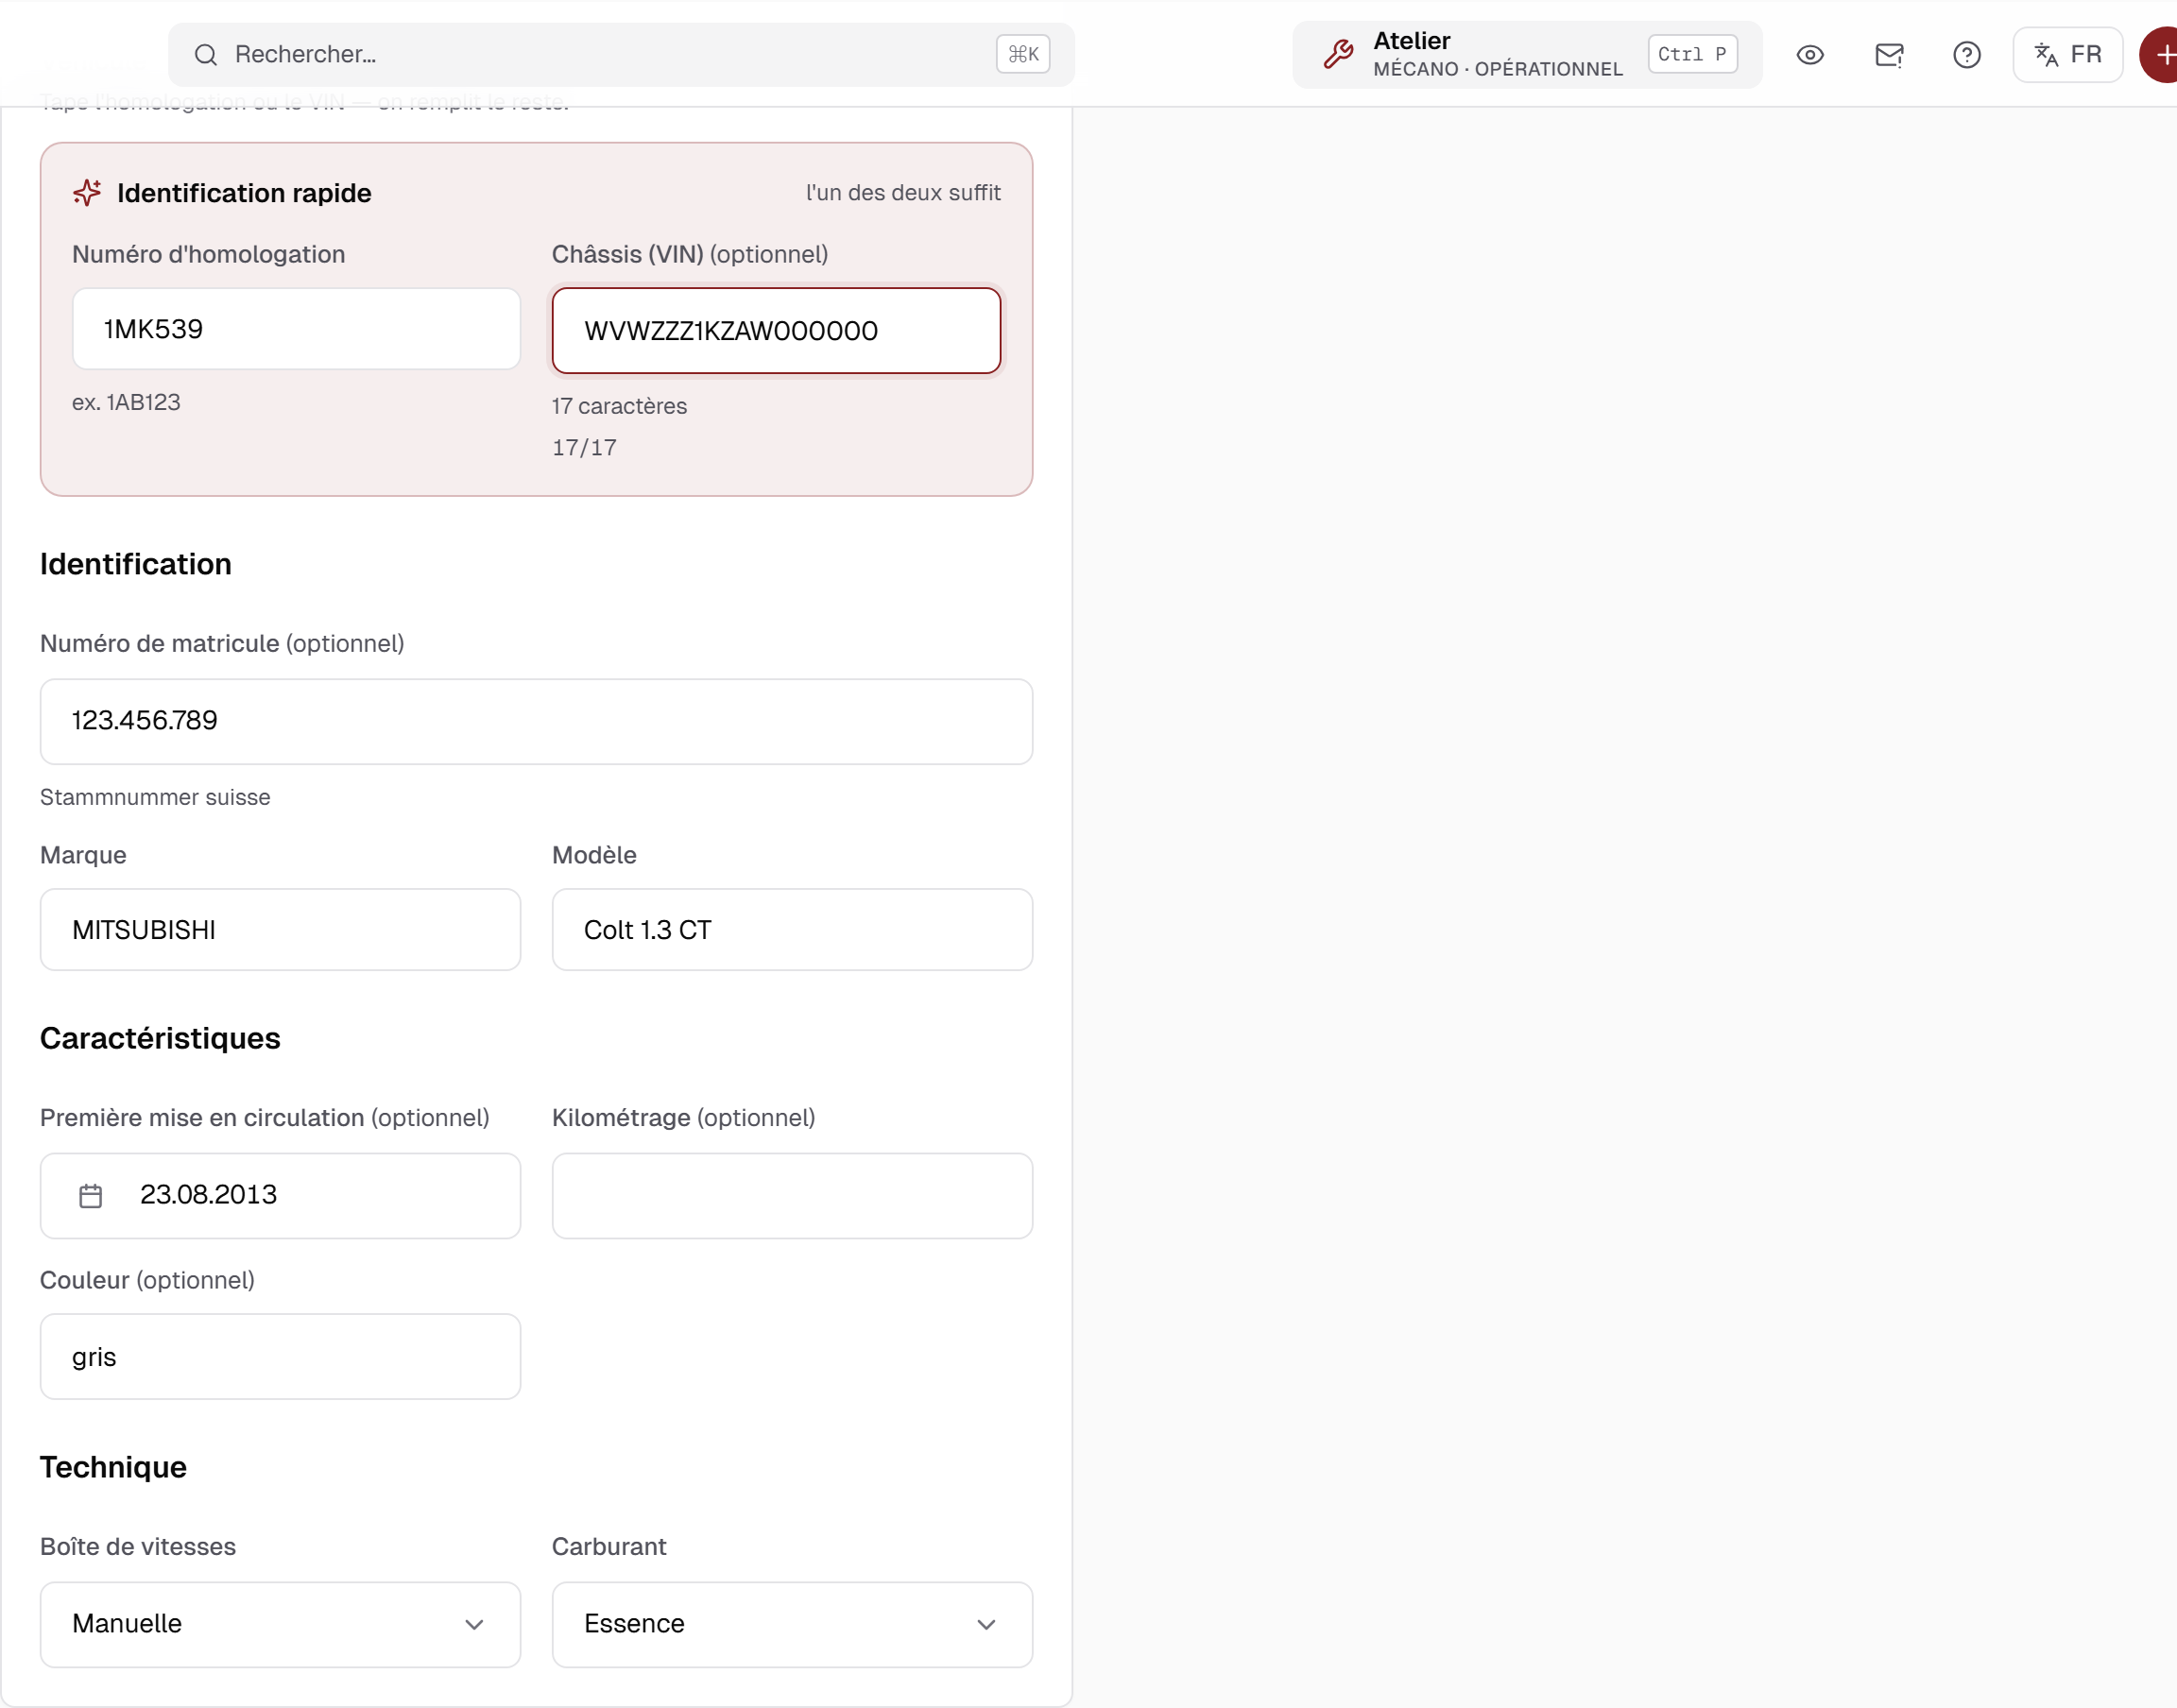Viewport: 2177px width, 1708px height.
Task: Click the Manuelle dropdown chevron
Action: coord(474,1625)
